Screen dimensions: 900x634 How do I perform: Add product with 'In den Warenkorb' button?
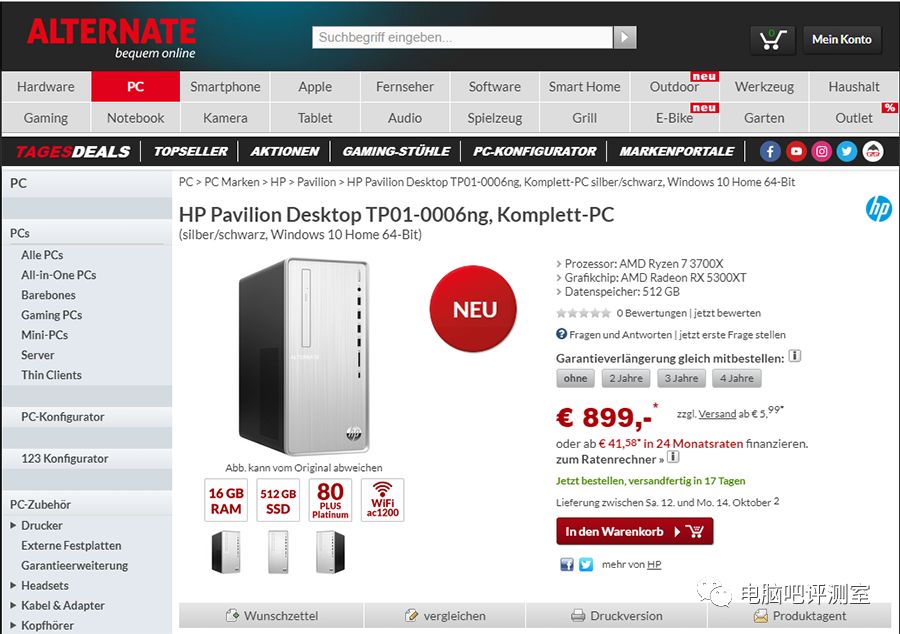point(634,531)
